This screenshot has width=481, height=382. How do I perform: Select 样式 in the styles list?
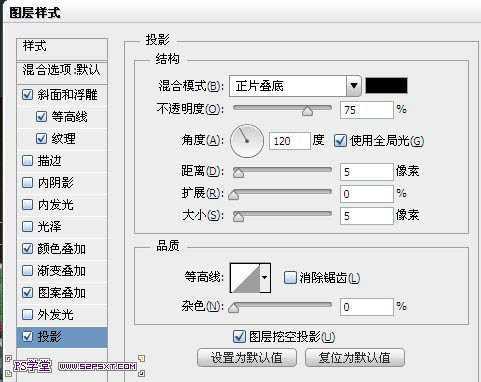point(62,49)
